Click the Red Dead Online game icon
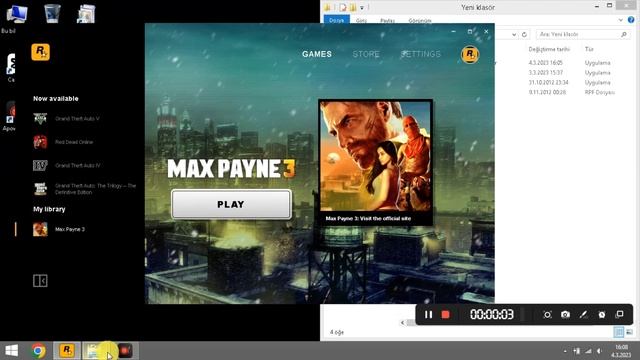This screenshot has width=640, height=360. (x=40, y=142)
